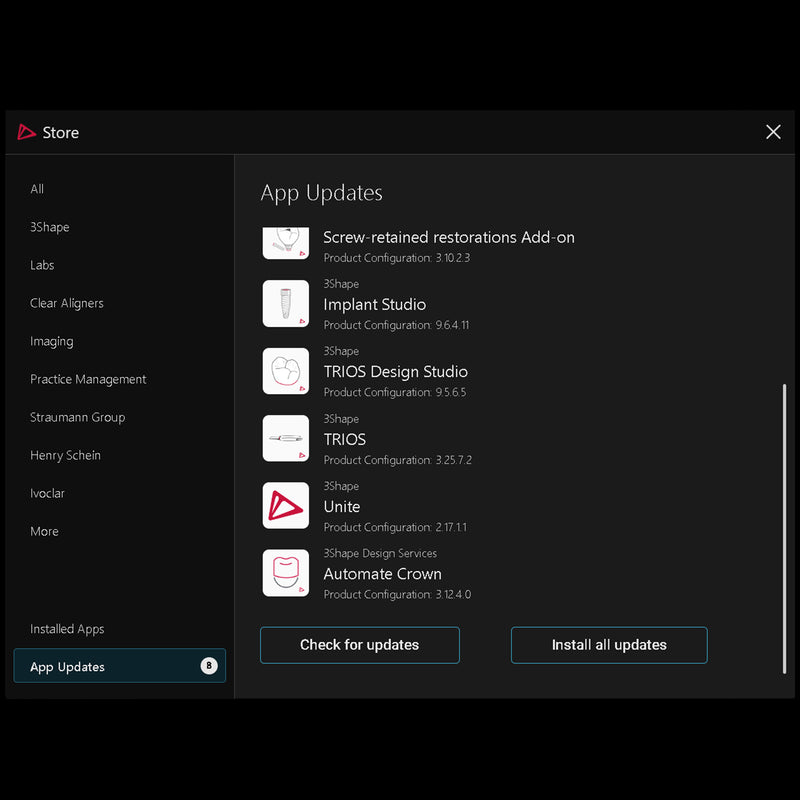Open the Practice Management category
This screenshot has height=800, width=800.
pyautogui.click(x=88, y=379)
